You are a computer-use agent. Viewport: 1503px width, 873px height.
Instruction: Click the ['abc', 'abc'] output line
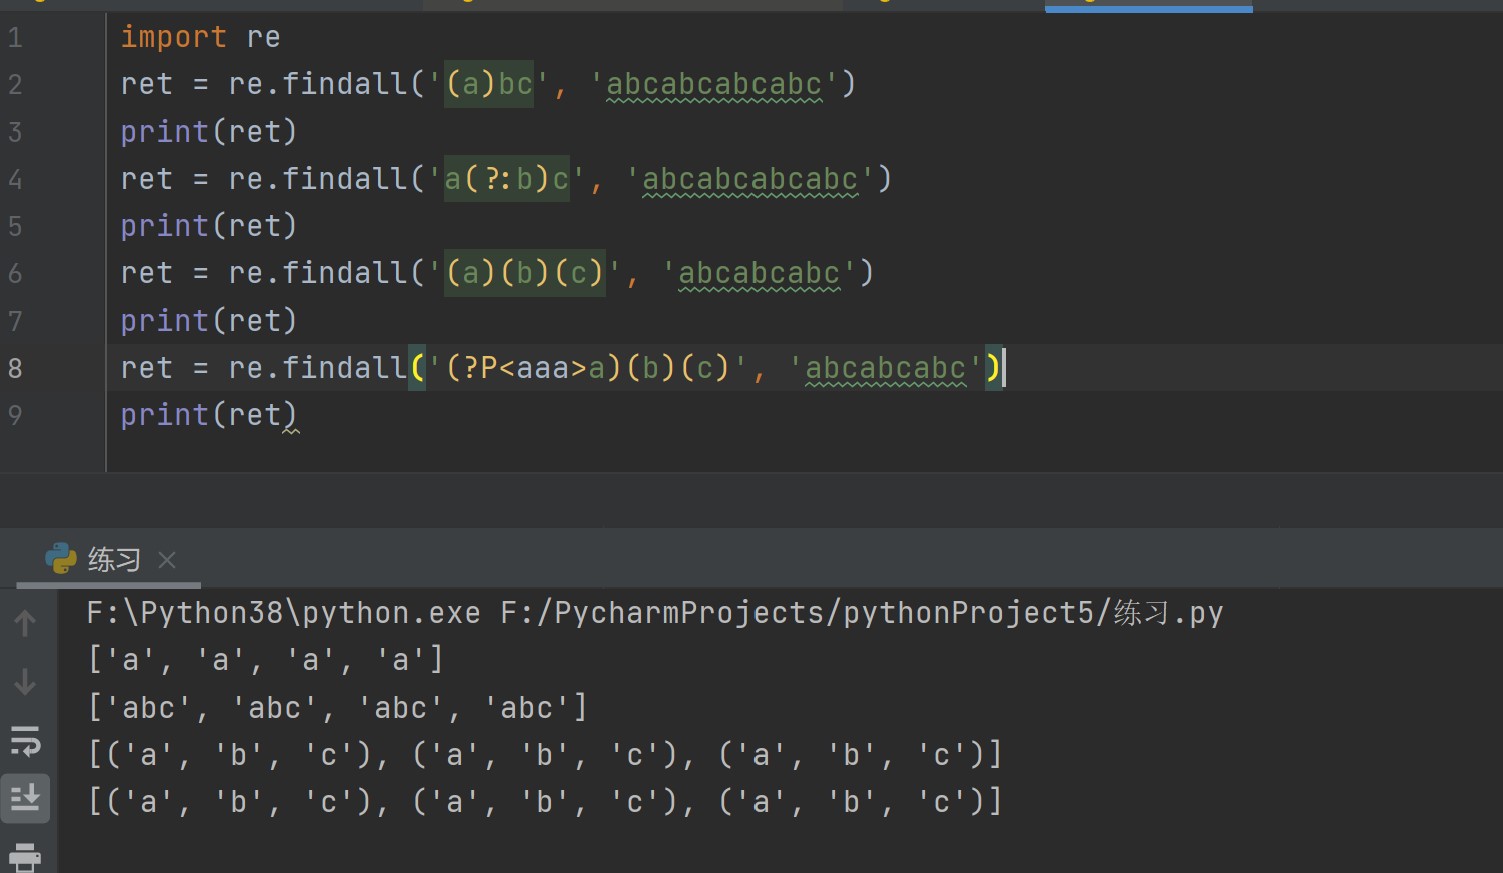tap(337, 708)
